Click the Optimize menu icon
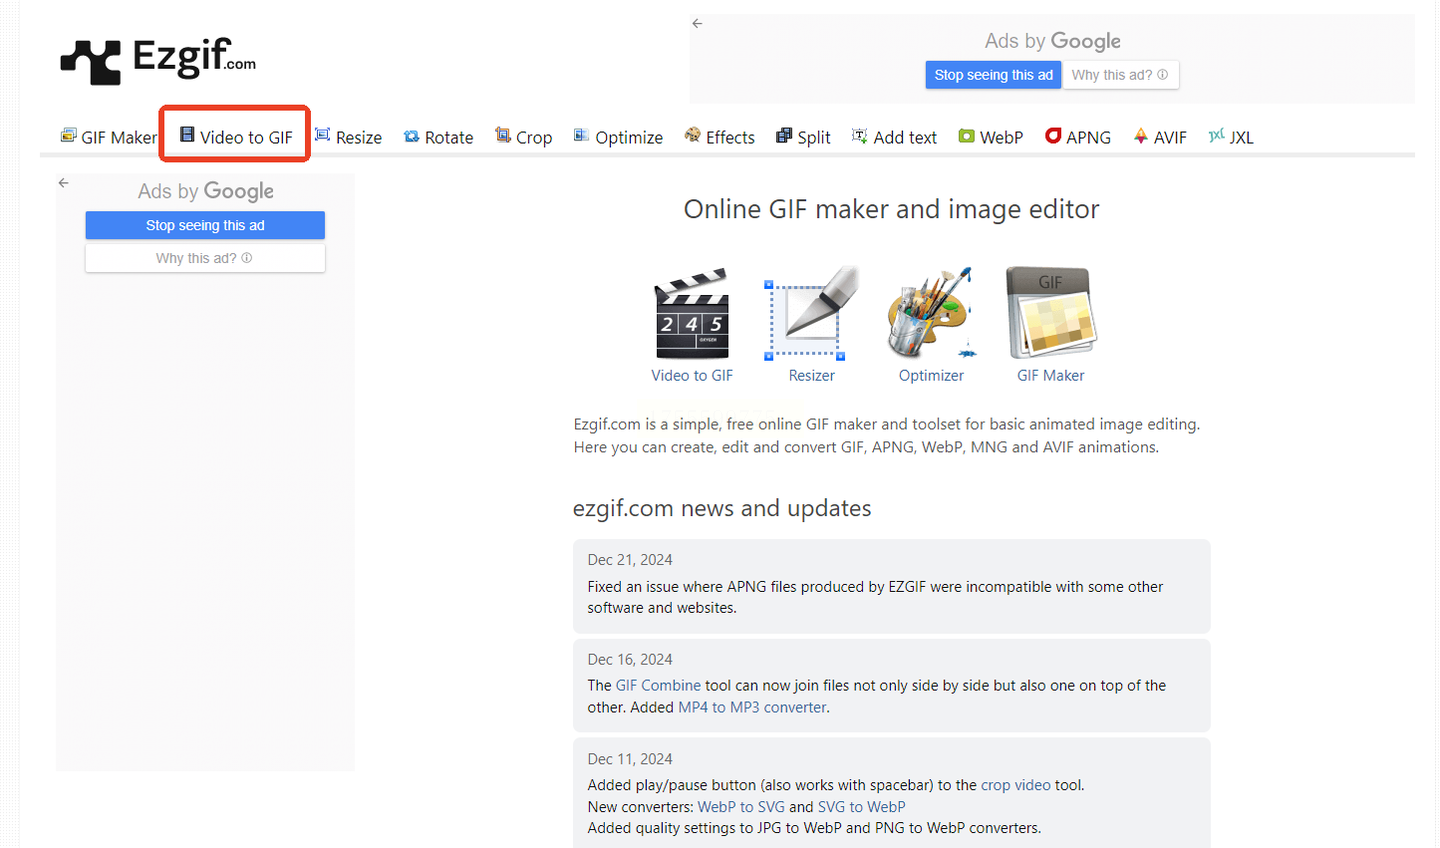The image size is (1440, 848). (x=581, y=135)
